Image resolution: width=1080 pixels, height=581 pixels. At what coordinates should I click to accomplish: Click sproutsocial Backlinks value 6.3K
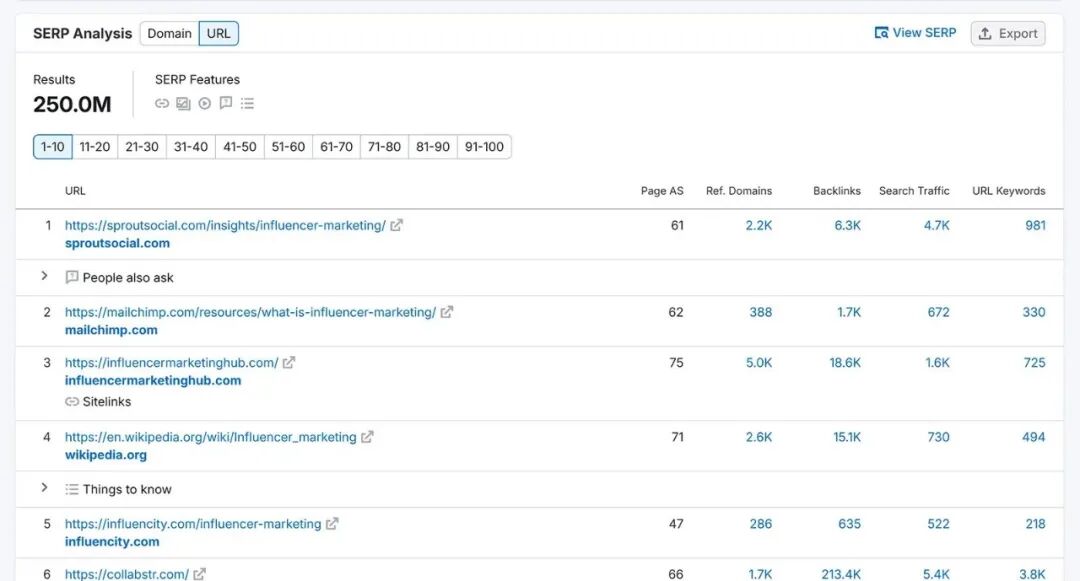[847, 225]
